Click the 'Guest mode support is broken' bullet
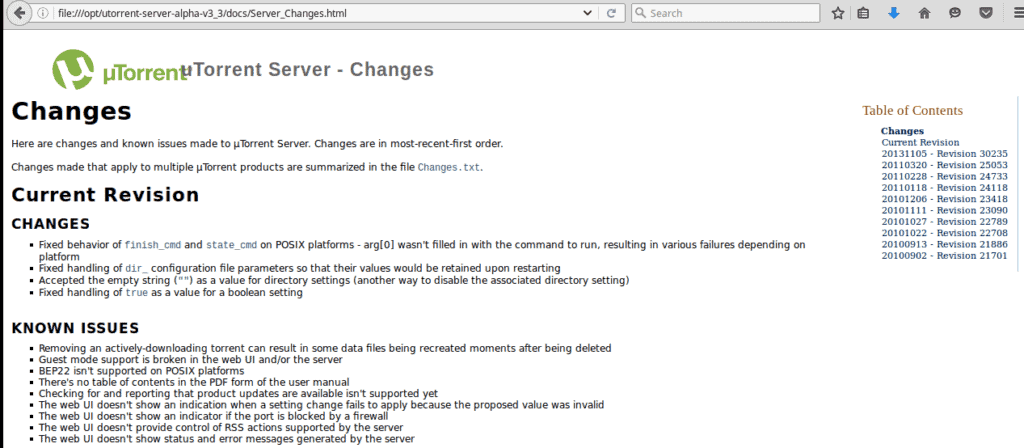The image size is (1024, 448). coord(191,360)
